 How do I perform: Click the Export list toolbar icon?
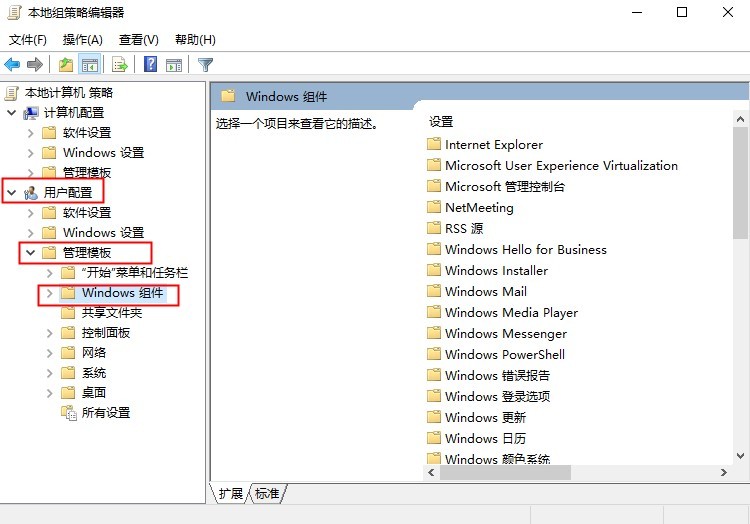point(120,64)
